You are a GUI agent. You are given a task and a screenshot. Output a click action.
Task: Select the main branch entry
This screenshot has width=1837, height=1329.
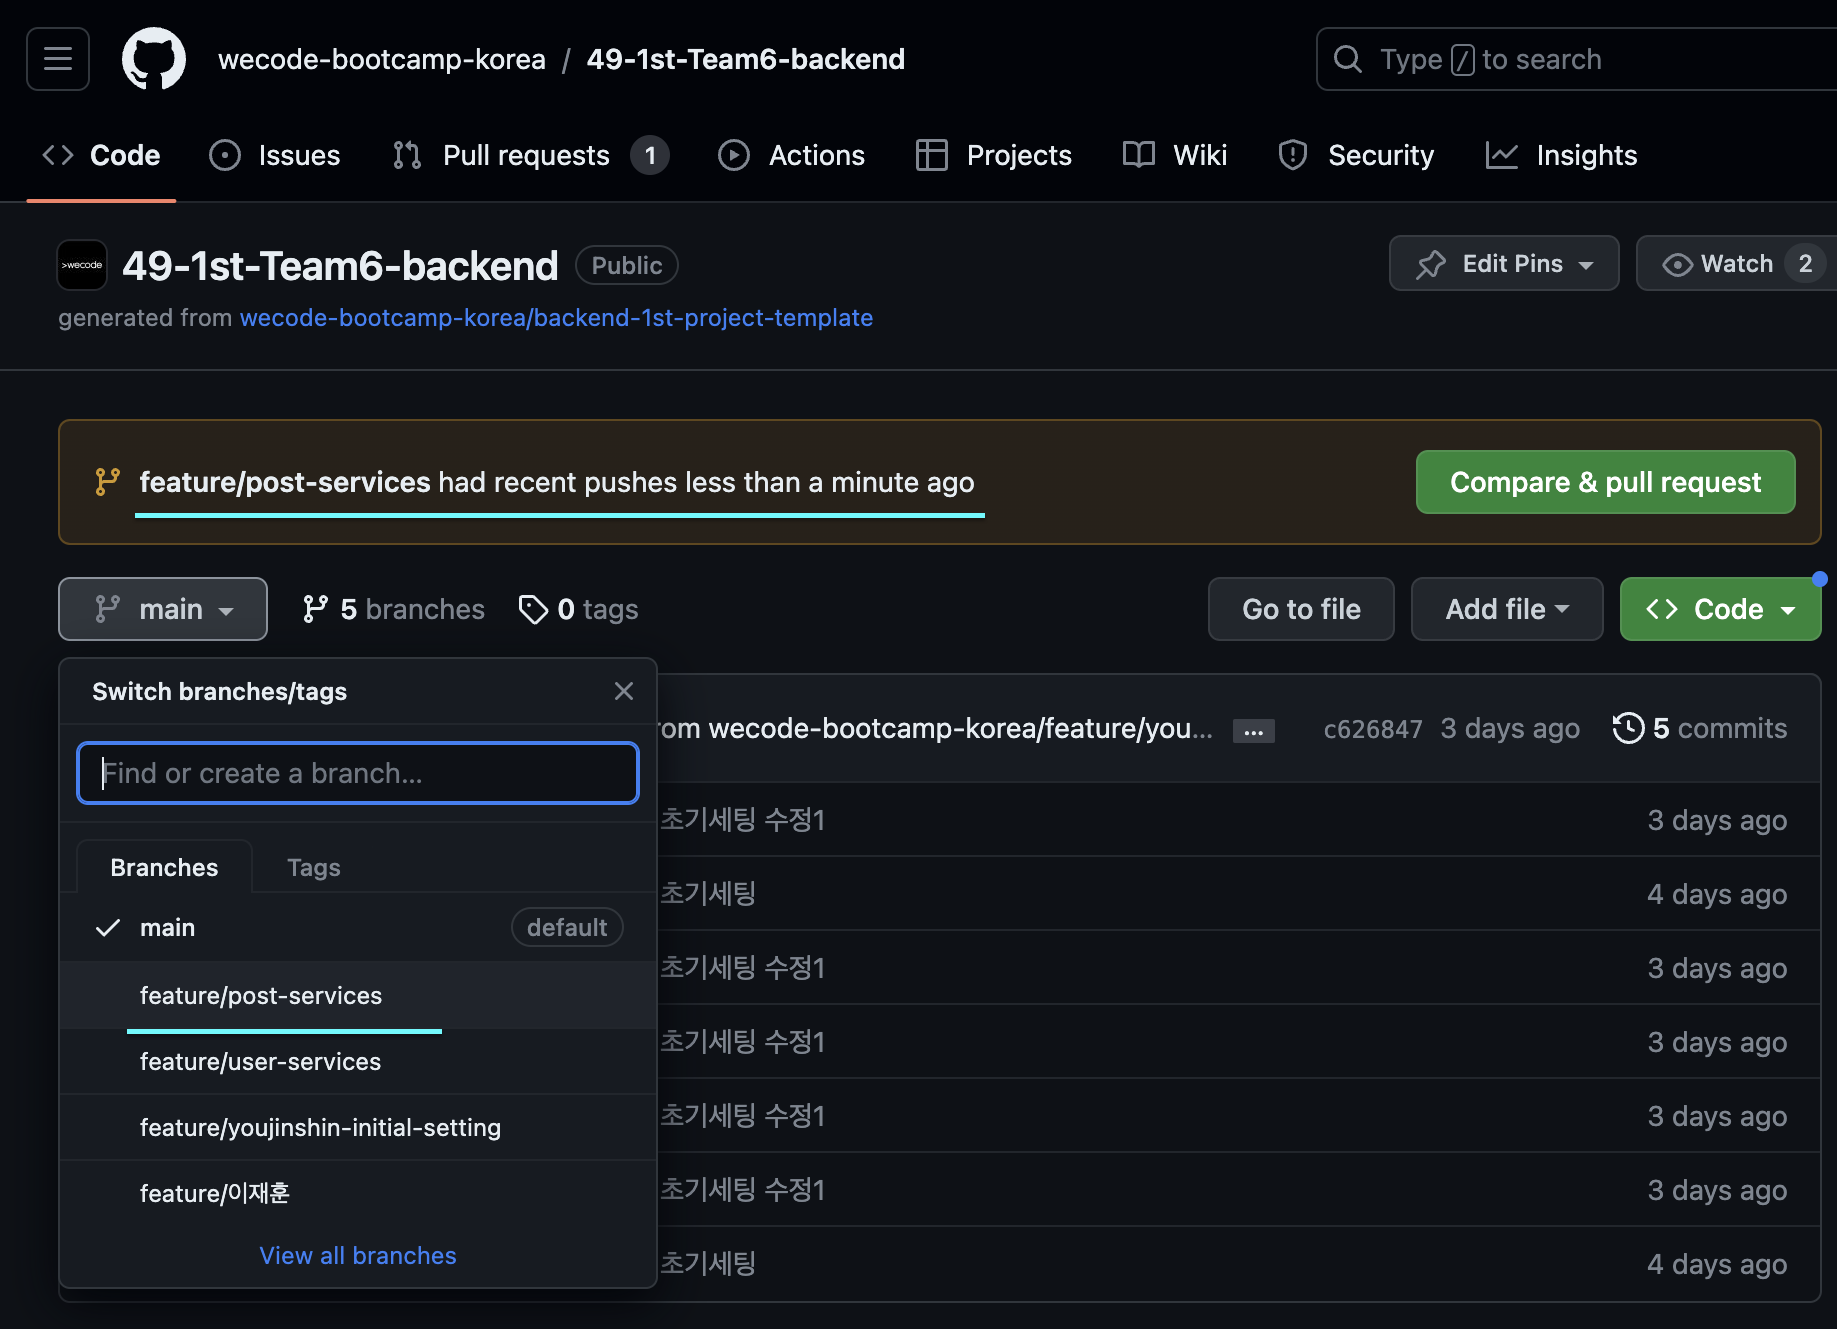(358, 927)
